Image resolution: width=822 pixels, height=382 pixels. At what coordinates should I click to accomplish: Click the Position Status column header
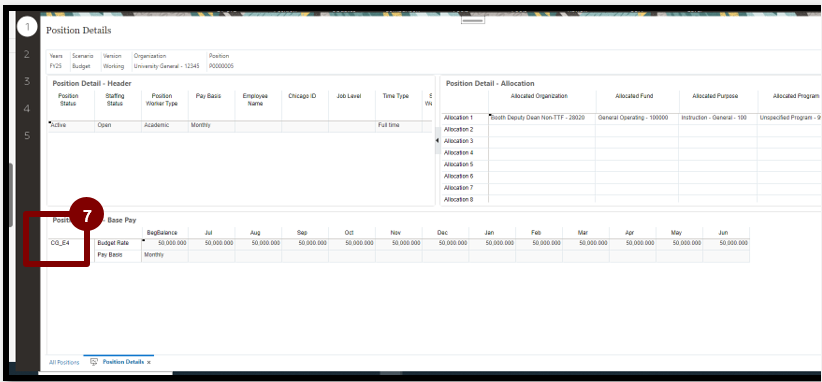coord(68,100)
